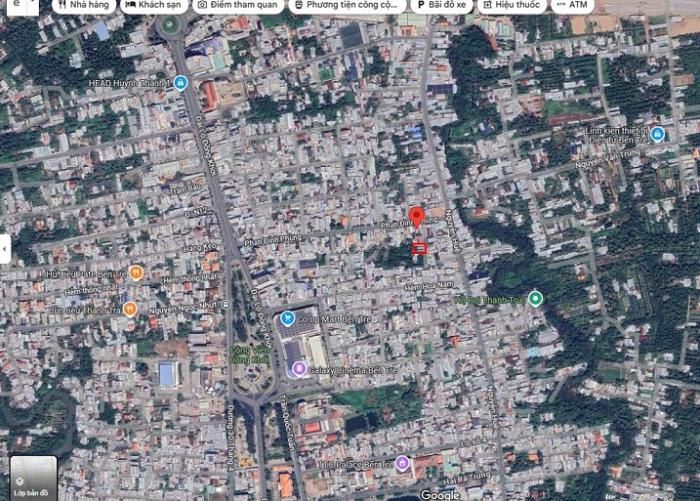Viewport: 700px width, 501px height.
Task: Open Bún riêu Thanh Trà restaurant marker
Action: coord(129,309)
